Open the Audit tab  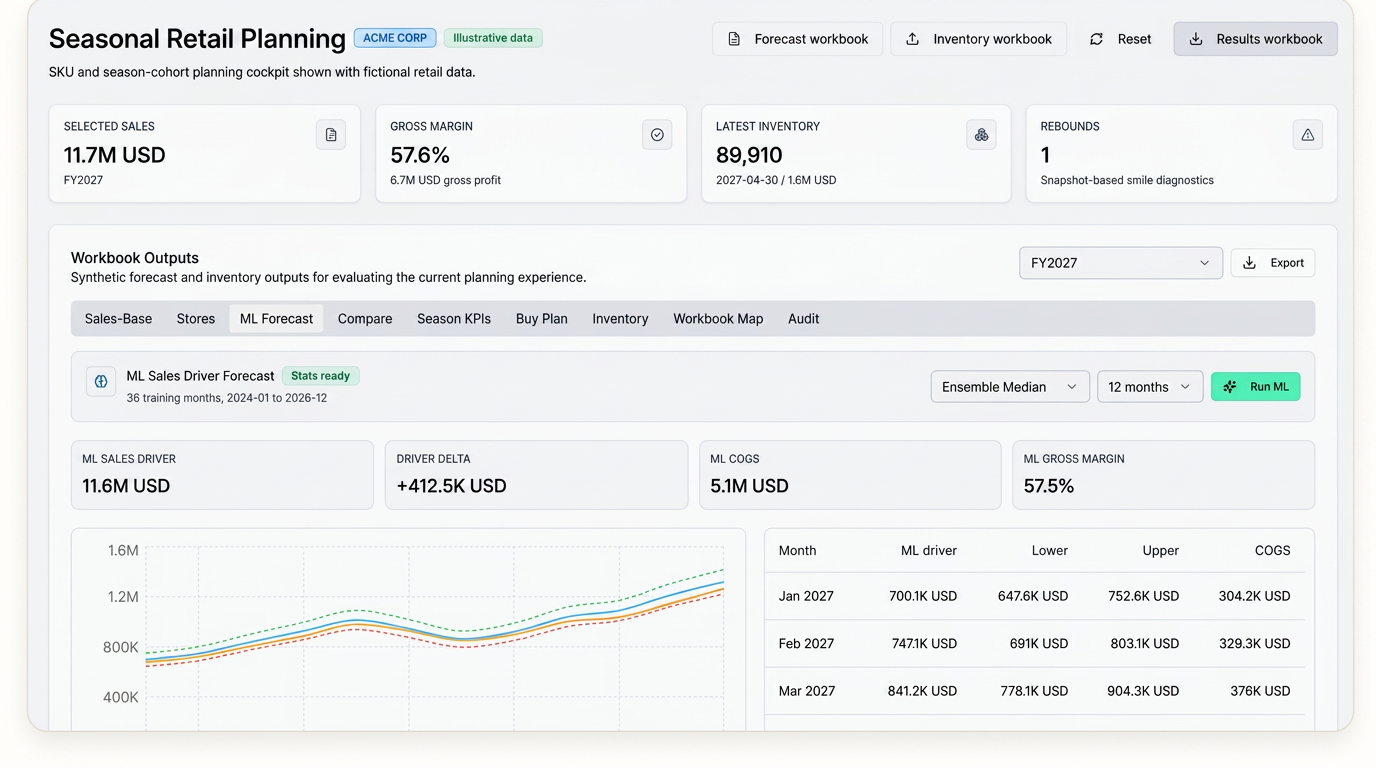pos(803,319)
